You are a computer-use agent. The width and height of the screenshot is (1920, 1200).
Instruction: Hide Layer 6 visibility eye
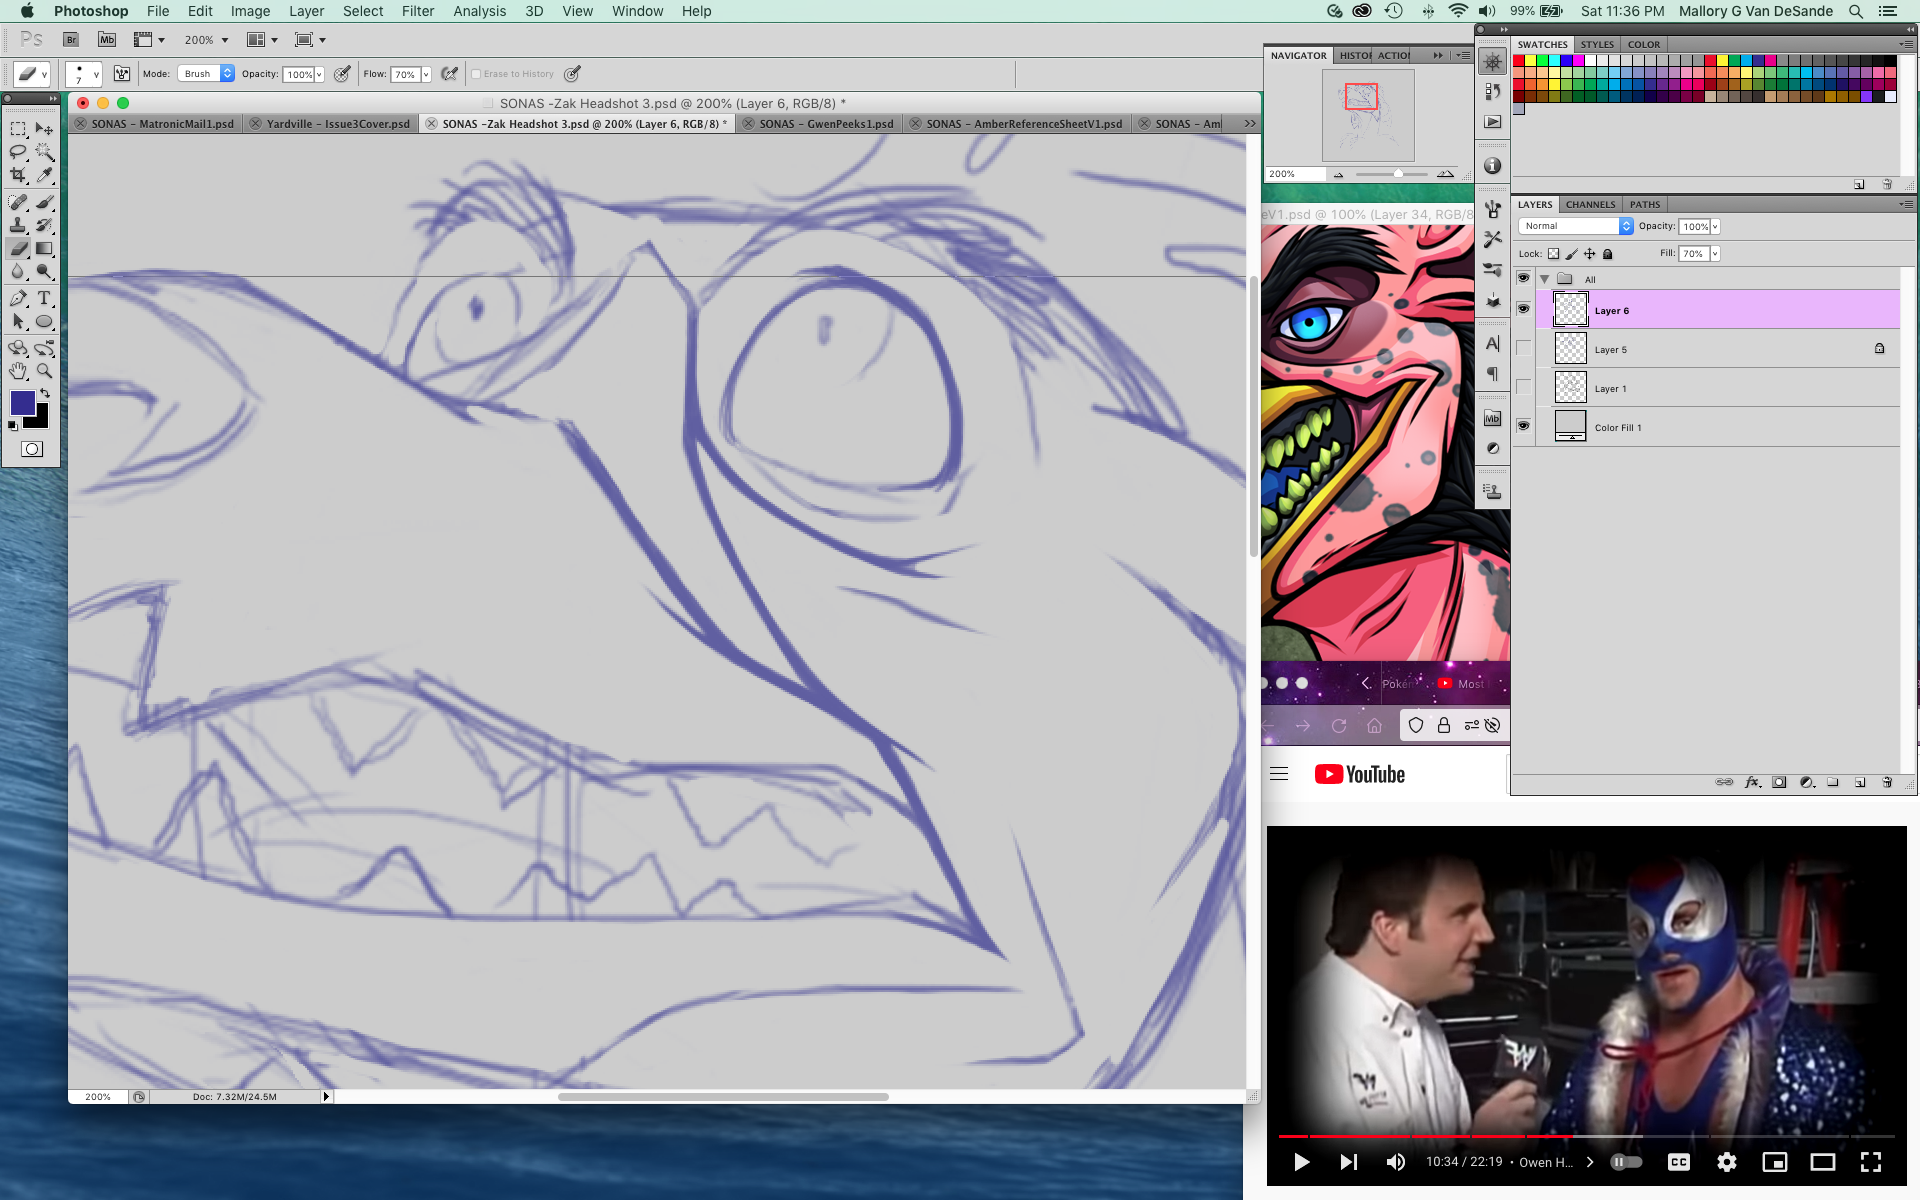click(1523, 309)
